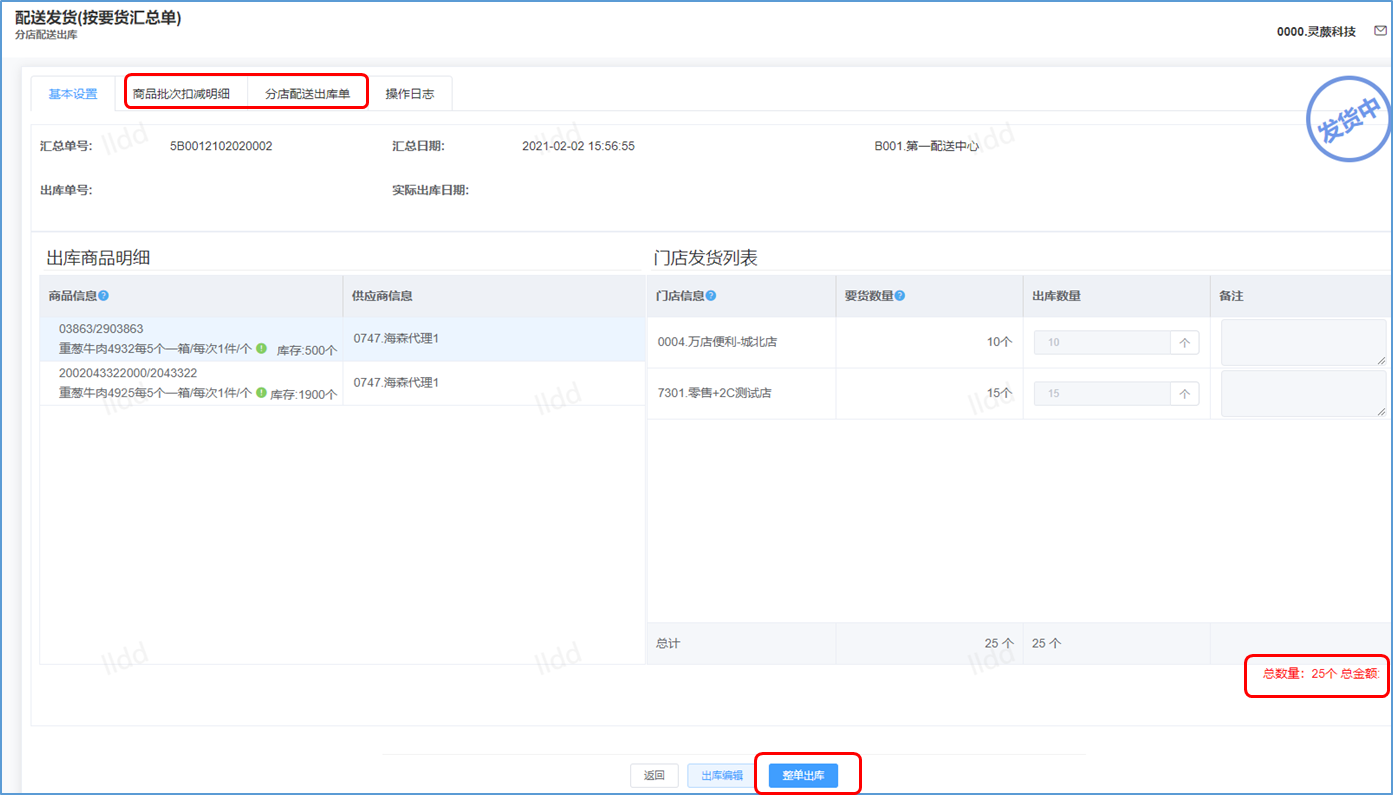Open the 商品批次扣减明细 tab
Image resolution: width=1393 pixels, height=795 pixels.
(x=181, y=94)
